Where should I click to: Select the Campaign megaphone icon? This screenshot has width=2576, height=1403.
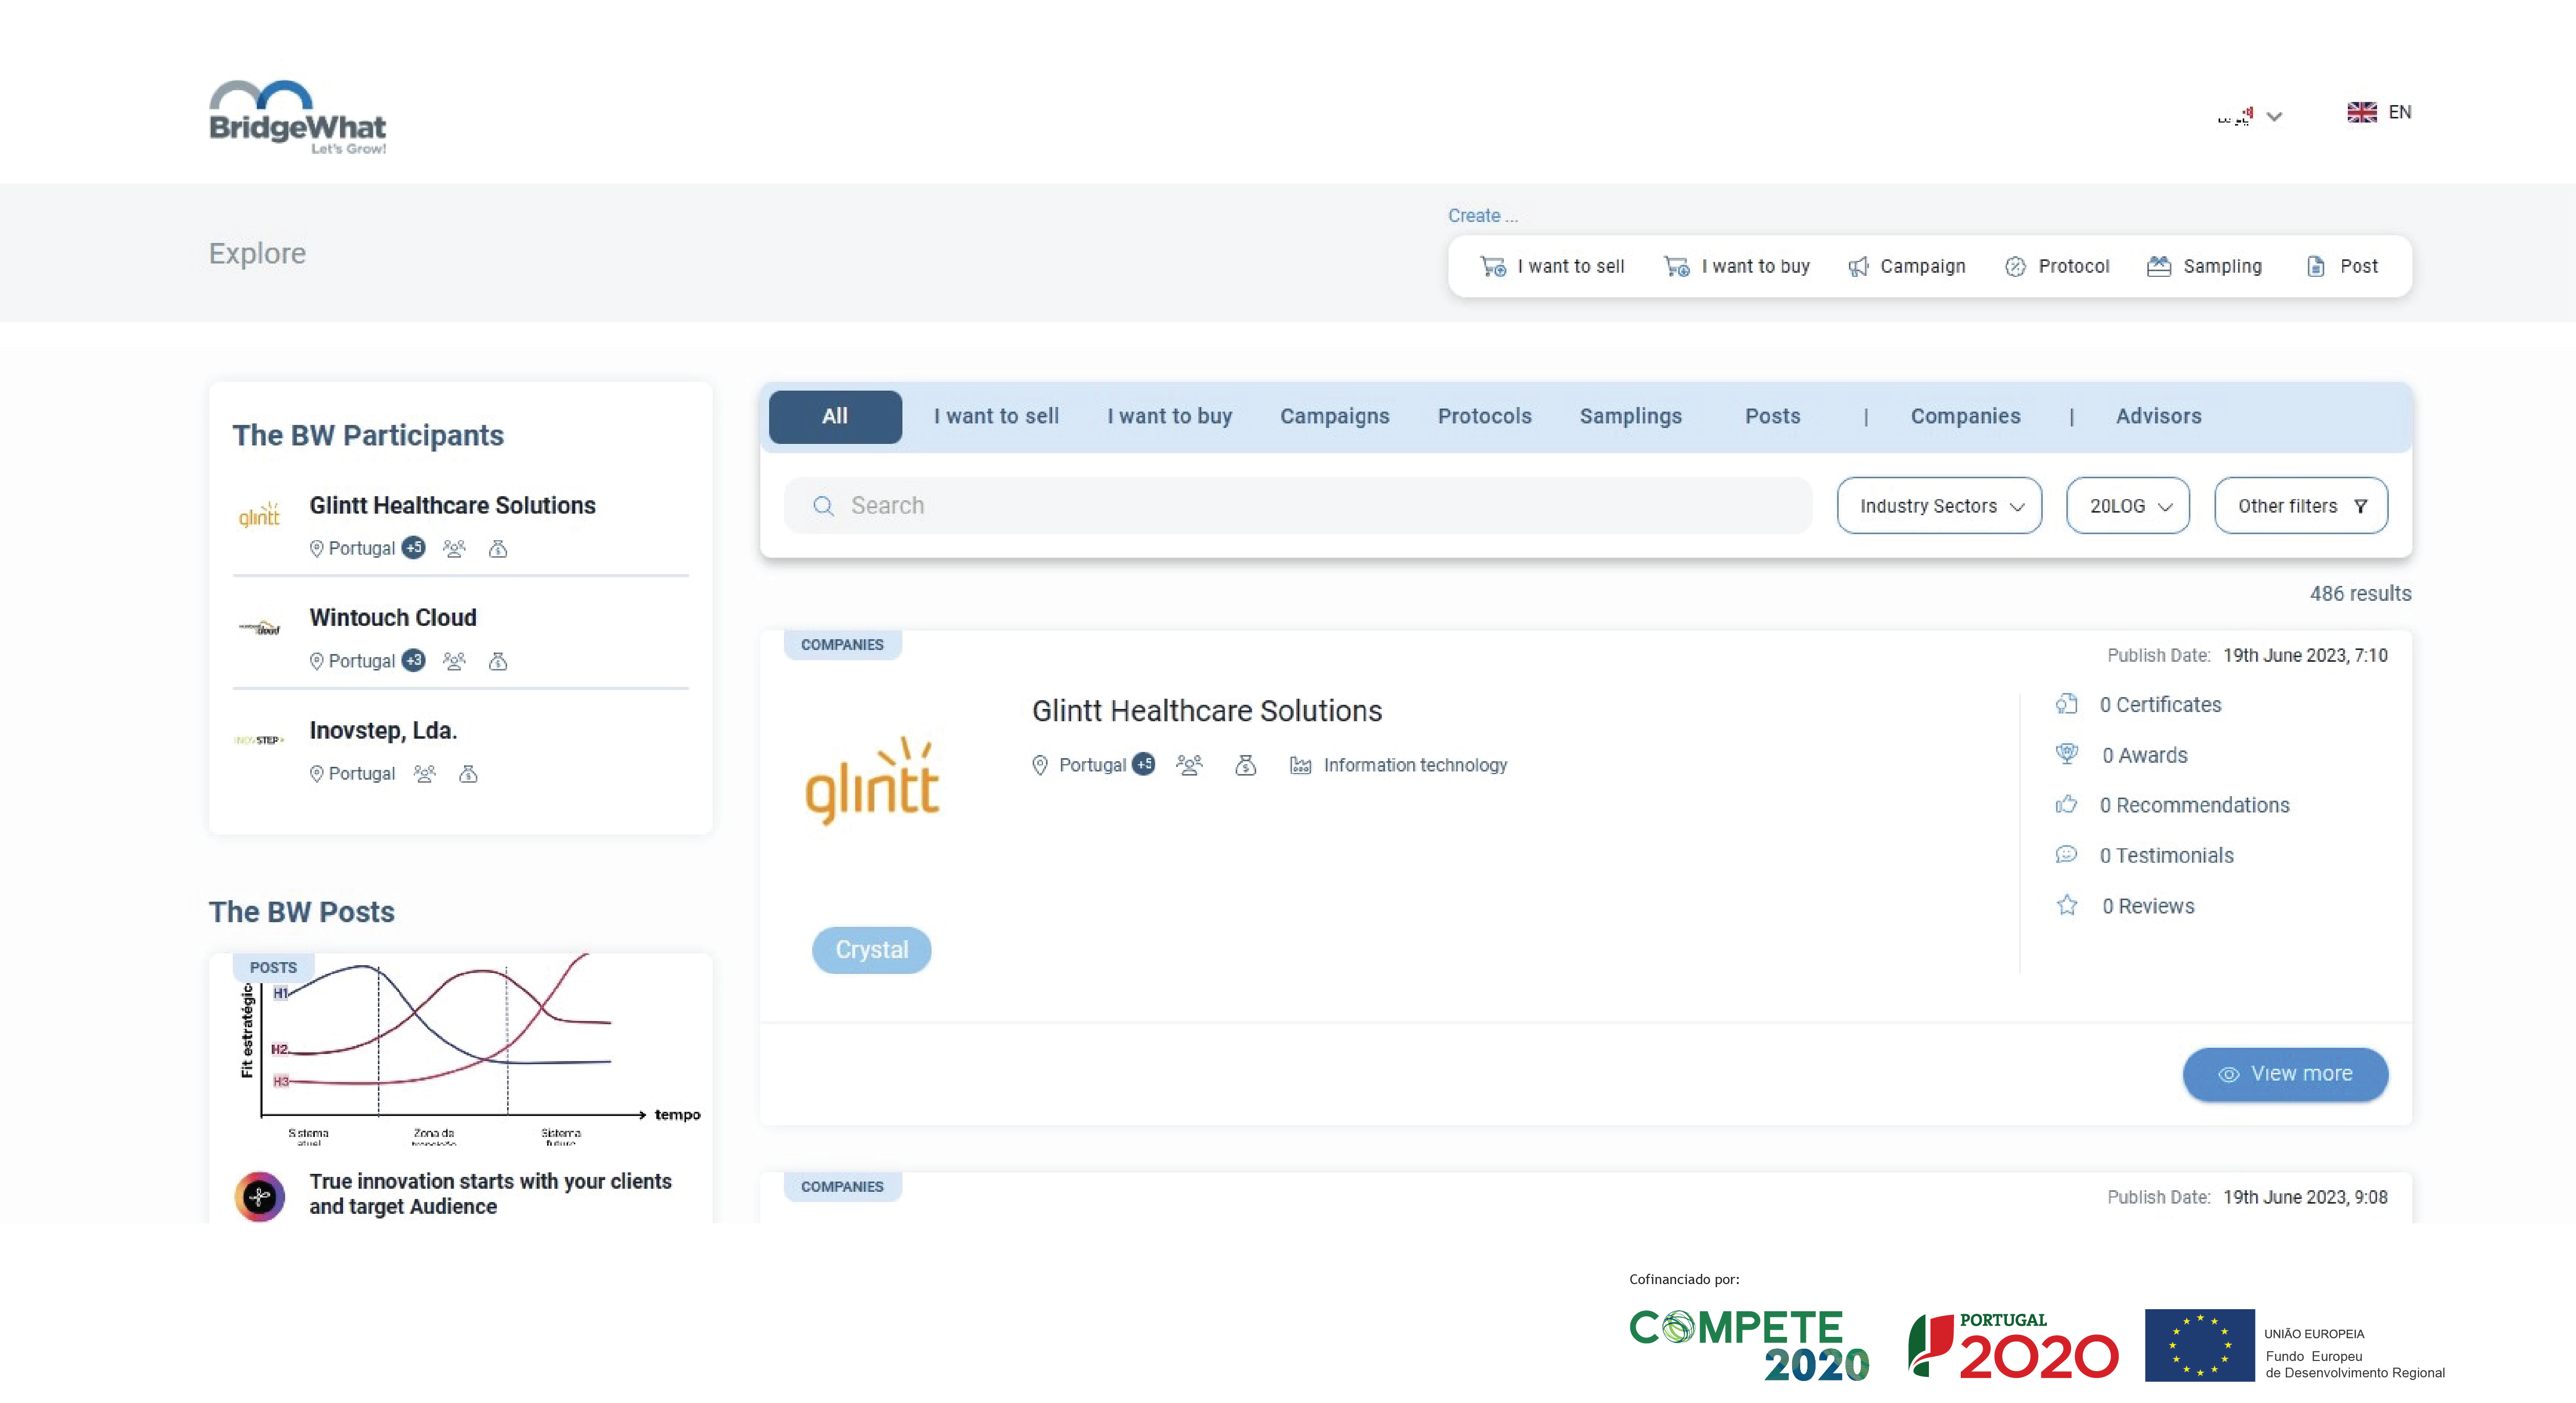(x=1859, y=266)
